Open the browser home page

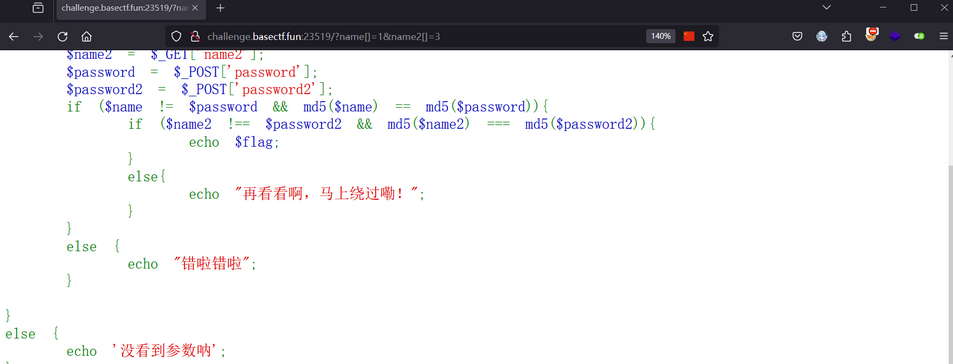coord(86,36)
